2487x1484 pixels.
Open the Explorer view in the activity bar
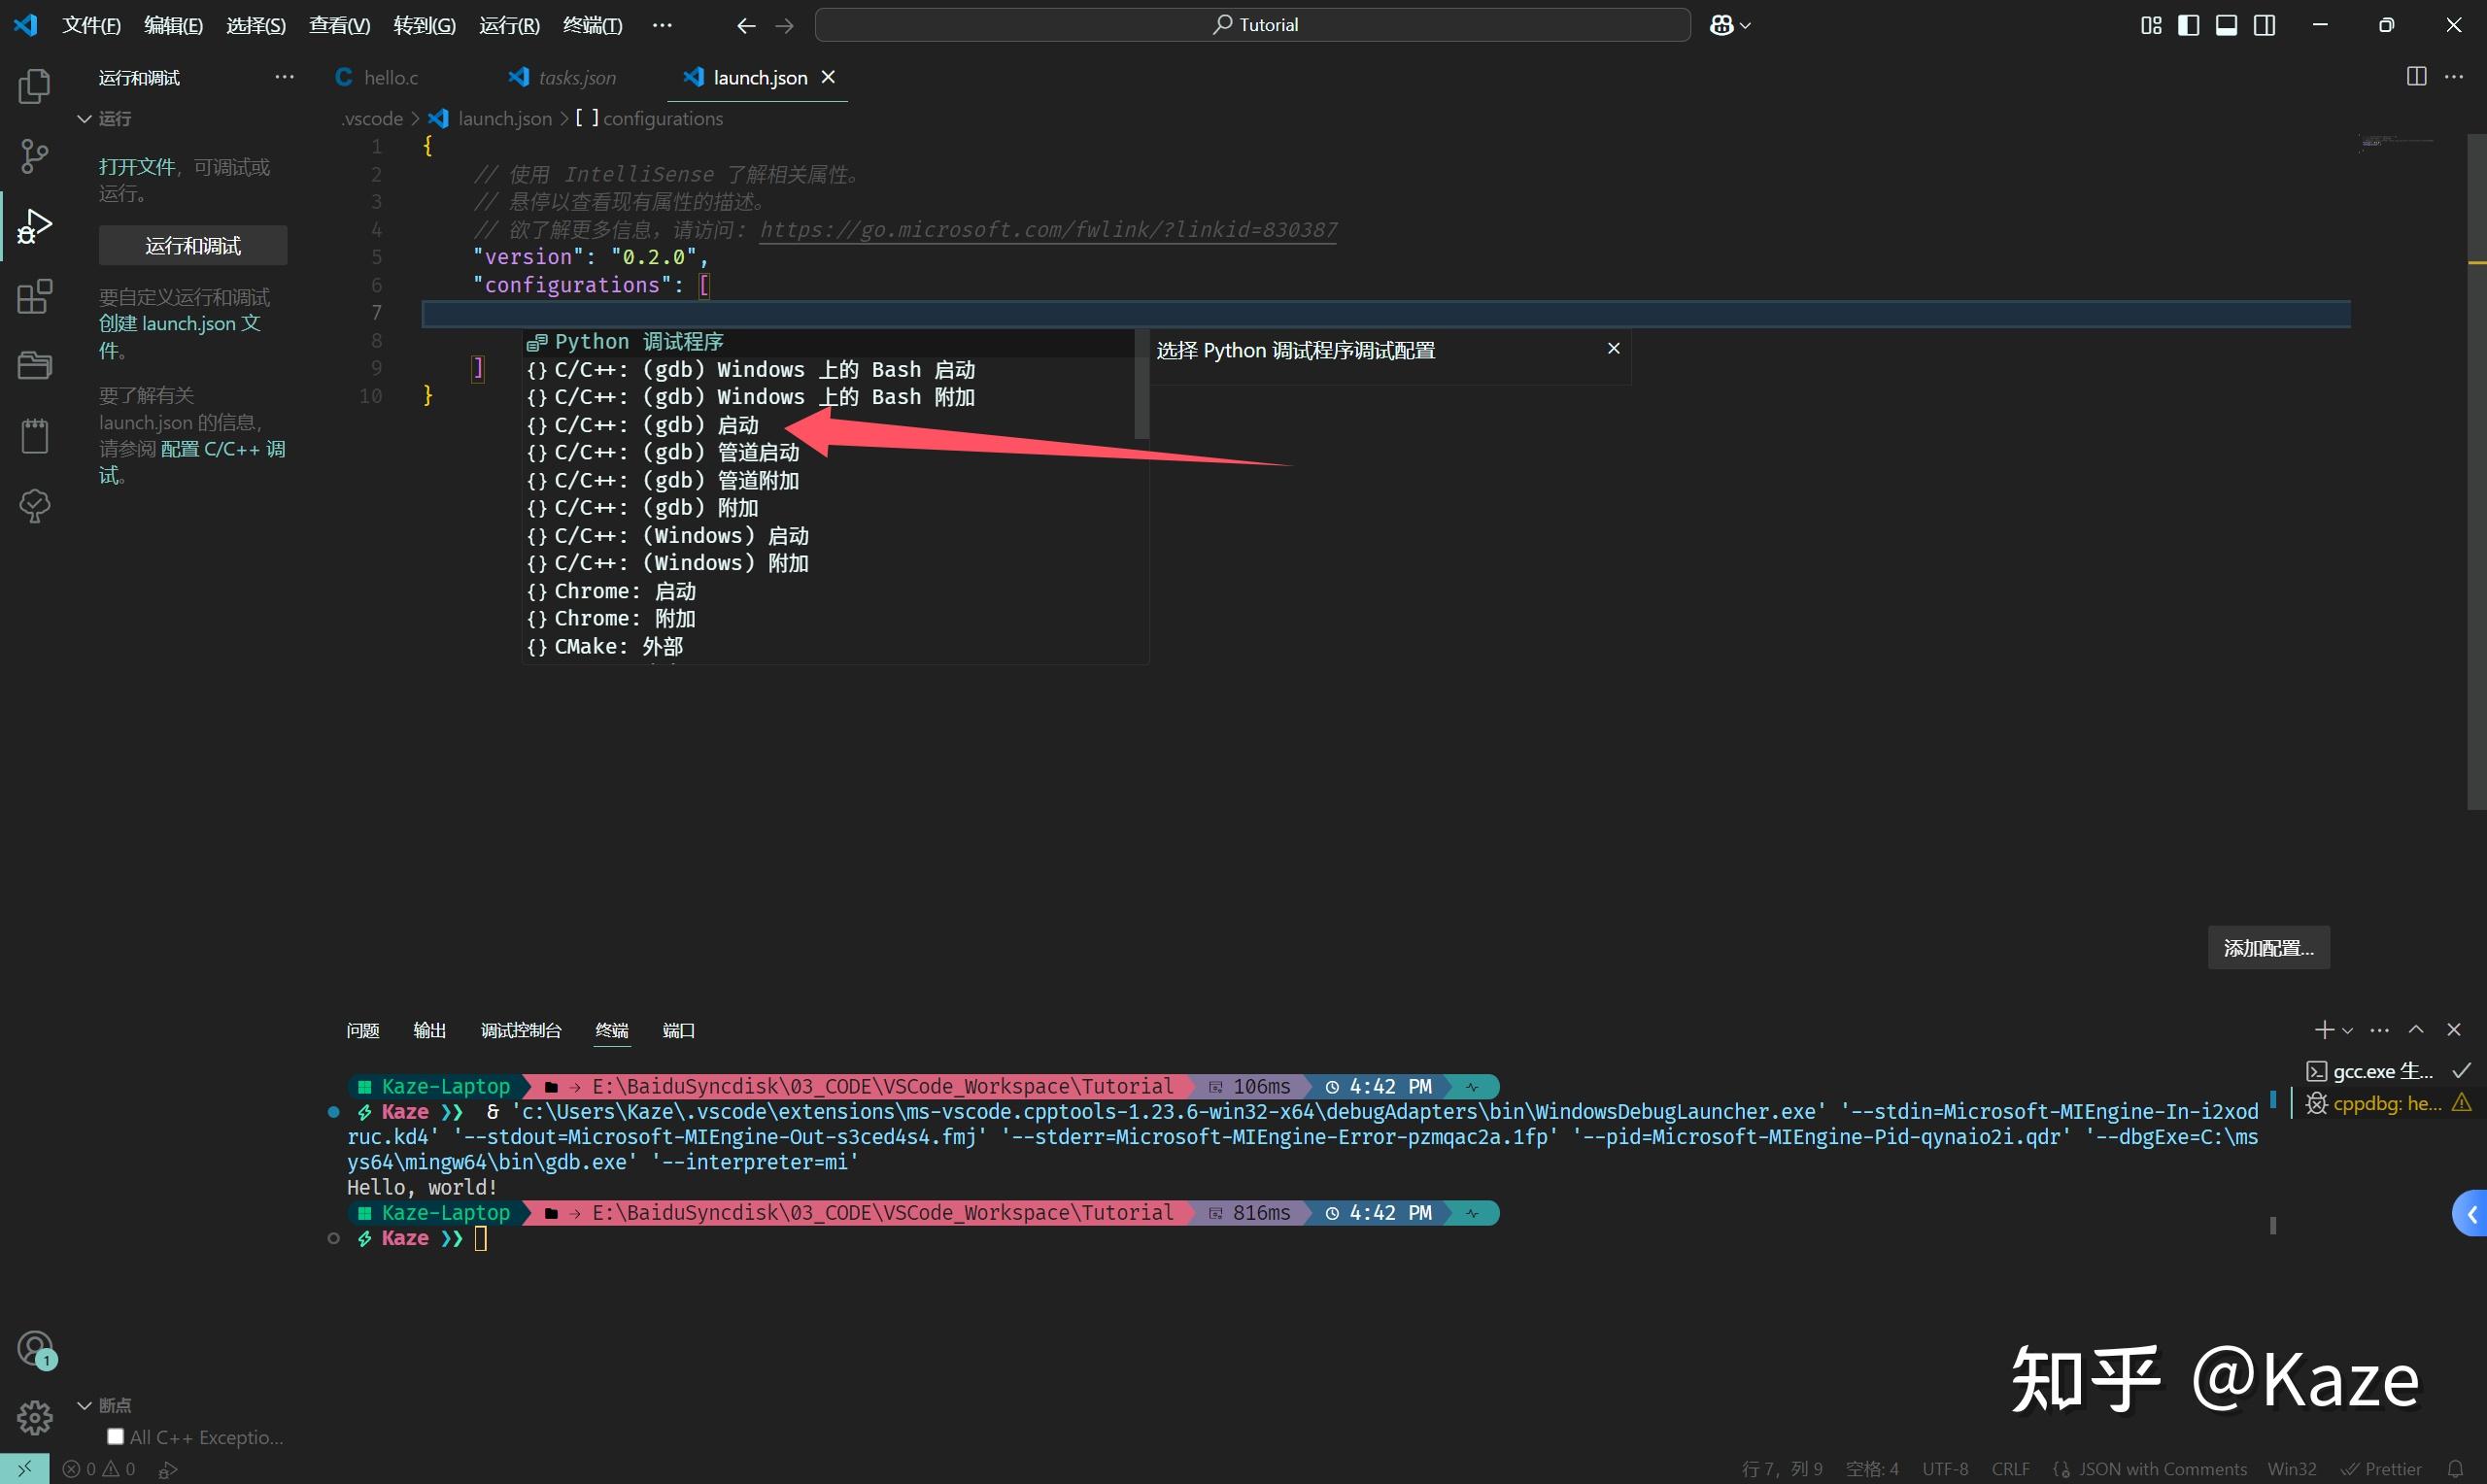point(34,86)
